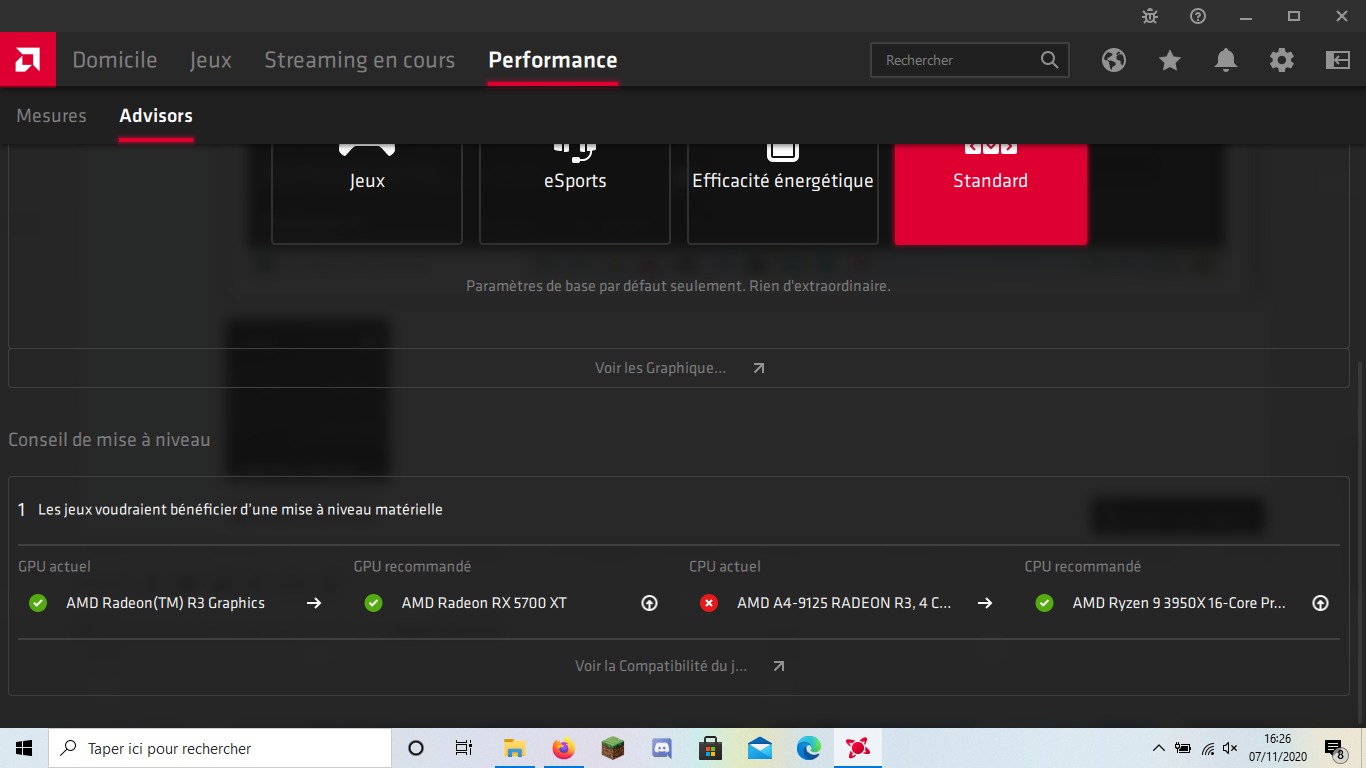Expand hidden system tray icons chevron
Viewport: 1366px width, 768px height.
coord(1159,748)
